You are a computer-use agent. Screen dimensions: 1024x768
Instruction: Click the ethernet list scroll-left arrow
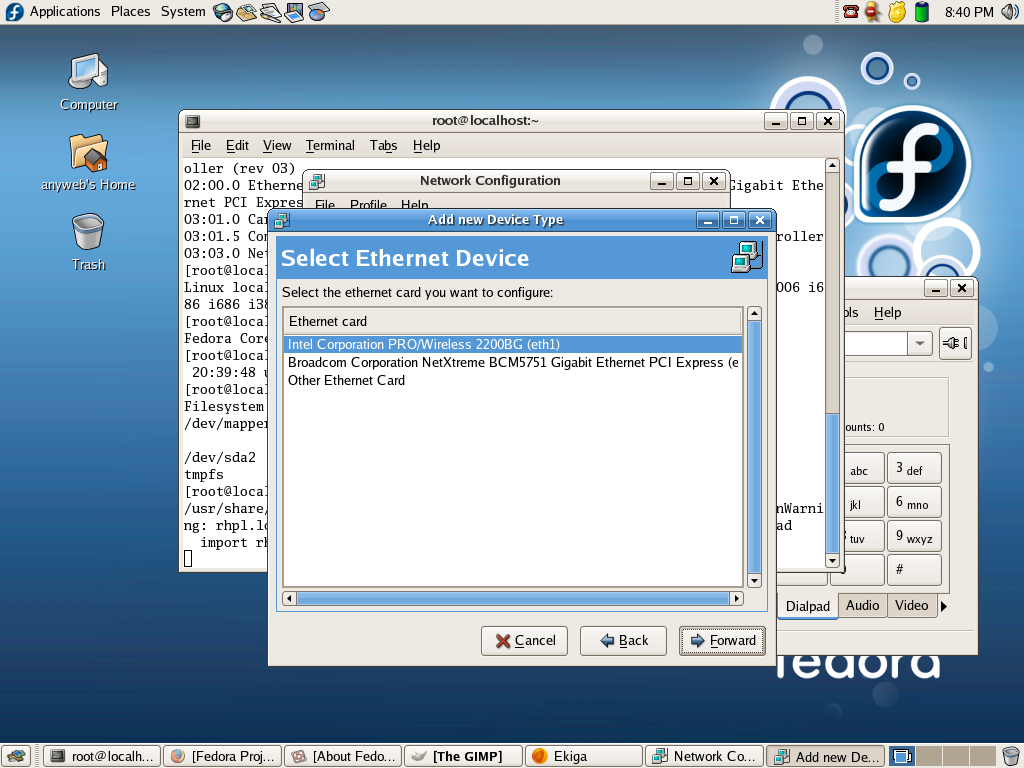289,598
